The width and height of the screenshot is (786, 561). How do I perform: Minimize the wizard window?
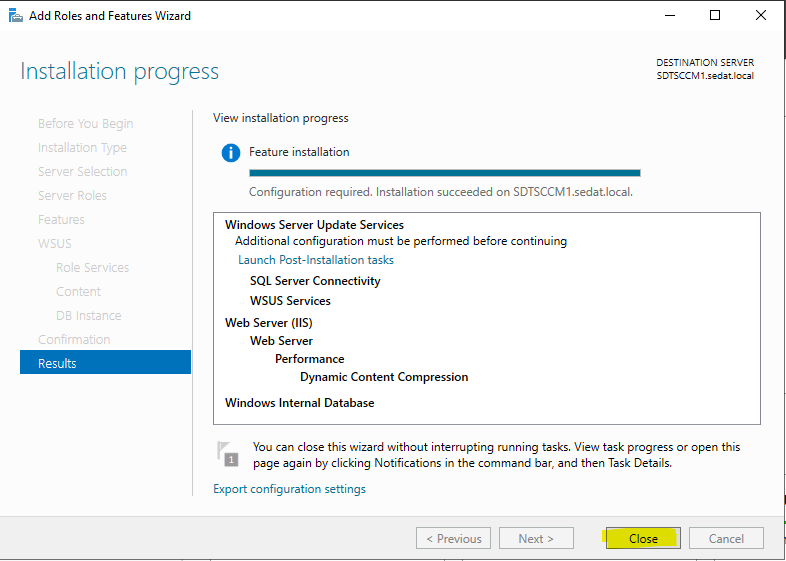pyautogui.click(x=670, y=16)
